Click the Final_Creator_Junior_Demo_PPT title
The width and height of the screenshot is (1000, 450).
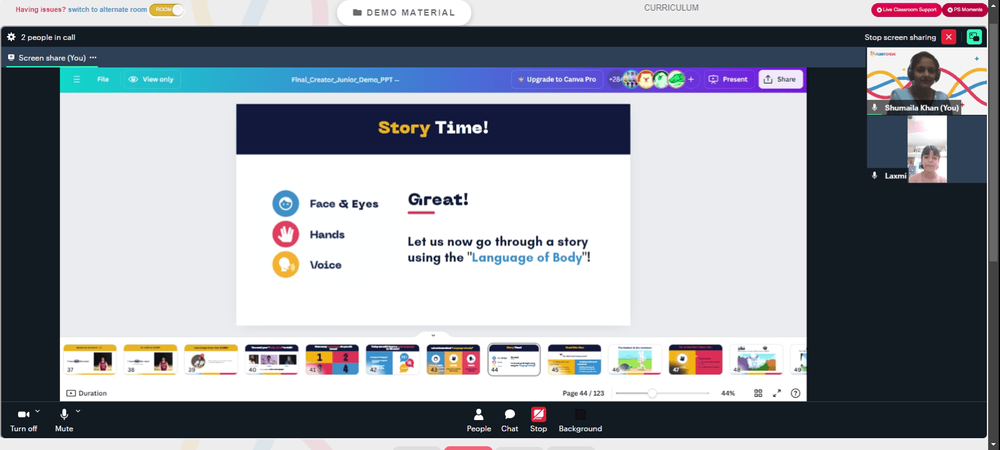coord(345,80)
